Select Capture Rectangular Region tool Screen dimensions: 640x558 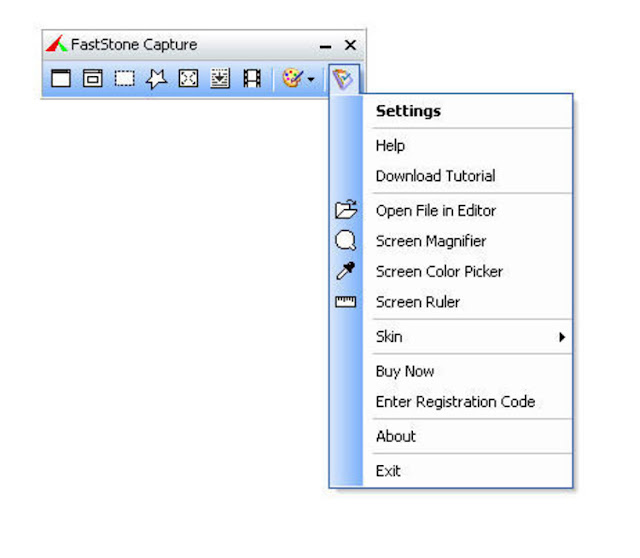tap(124, 78)
